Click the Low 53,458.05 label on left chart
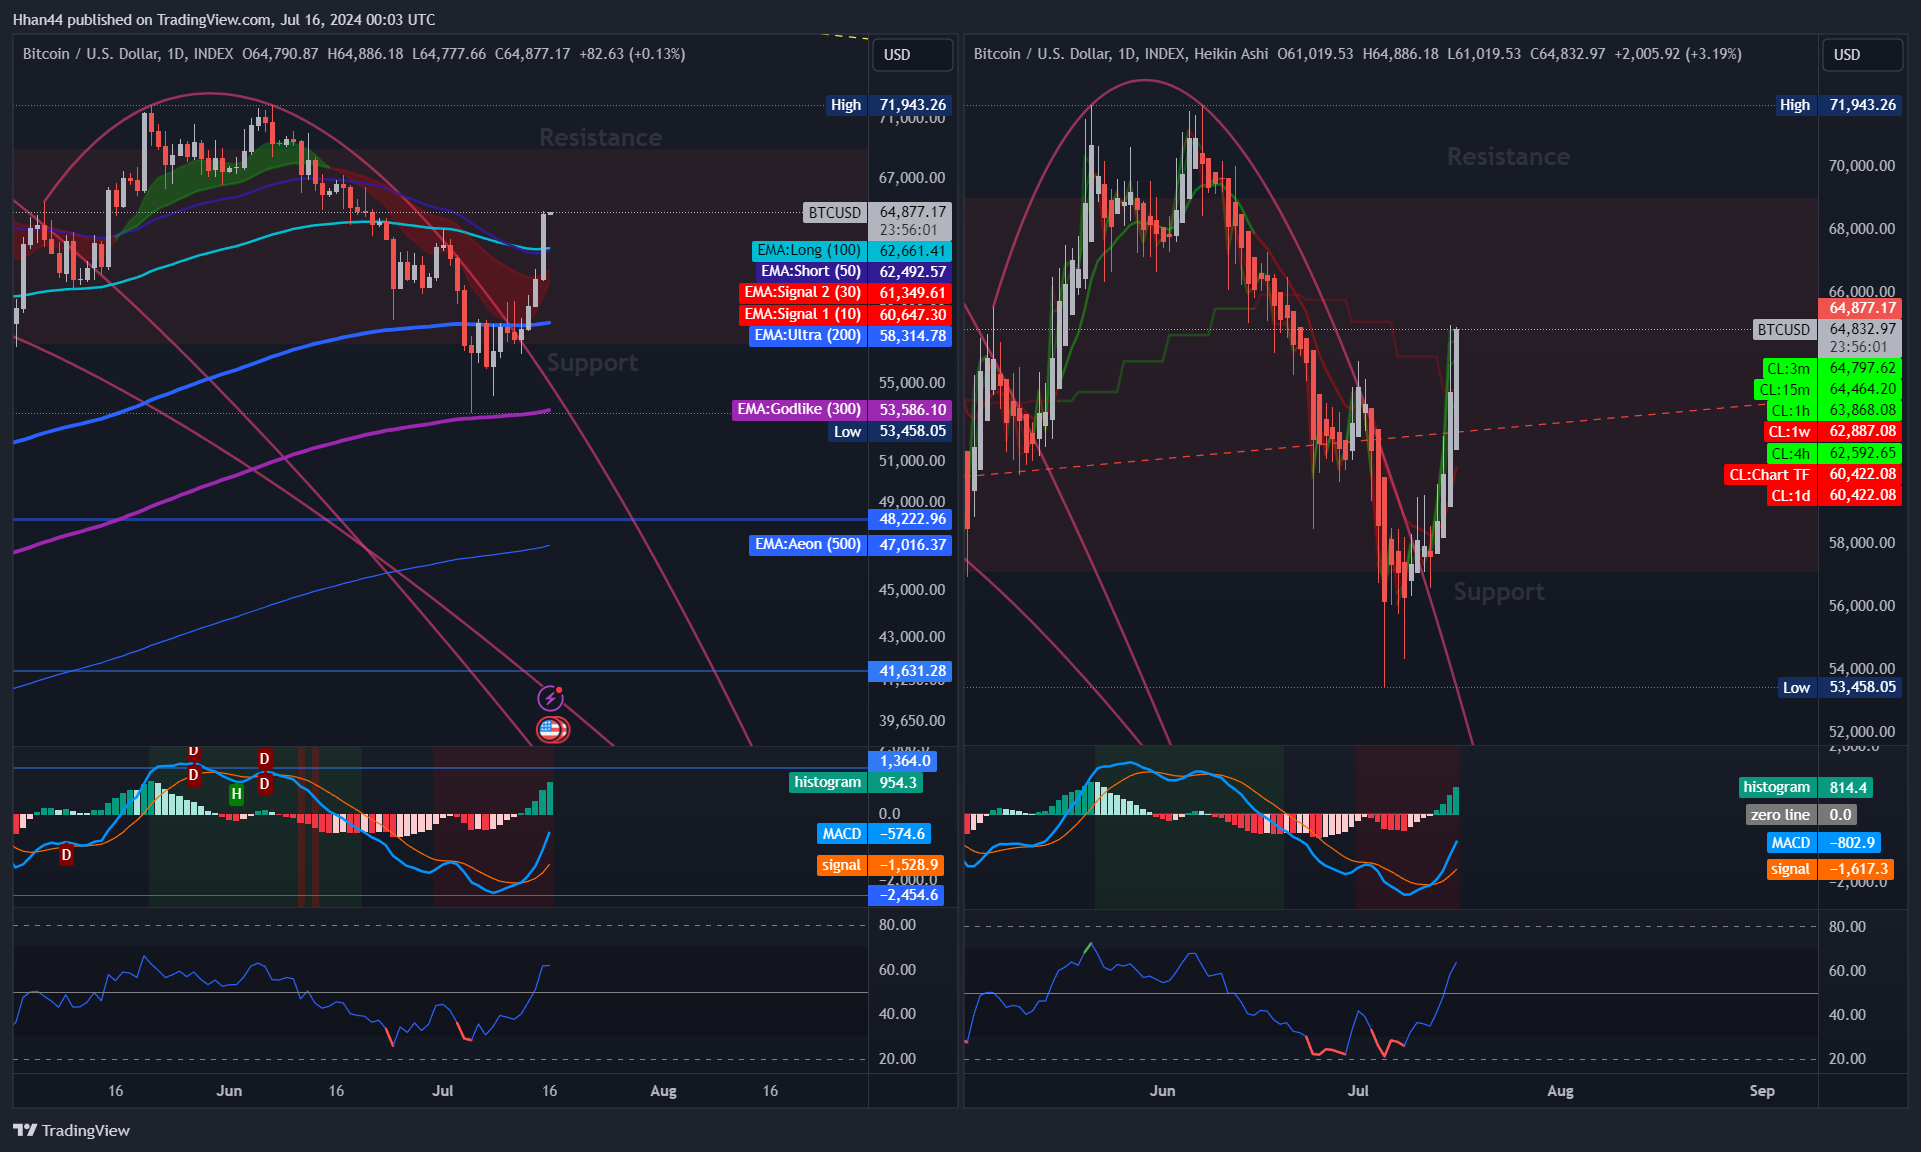The width and height of the screenshot is (1921, 1152). tap(890, 432)
